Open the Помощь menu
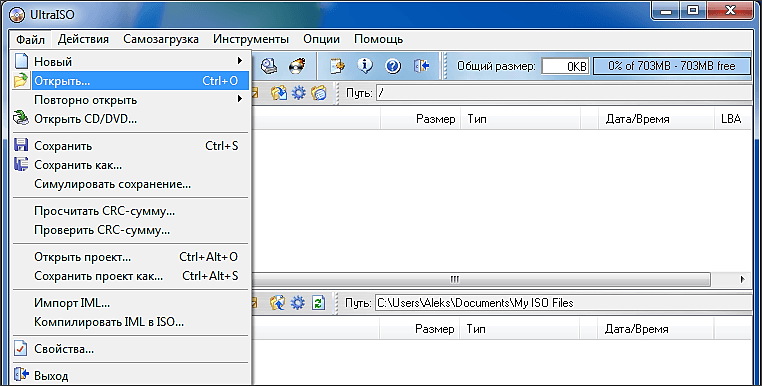Viewport: 762px width, 386px height. pyautogui.click(x=379, y=39)
